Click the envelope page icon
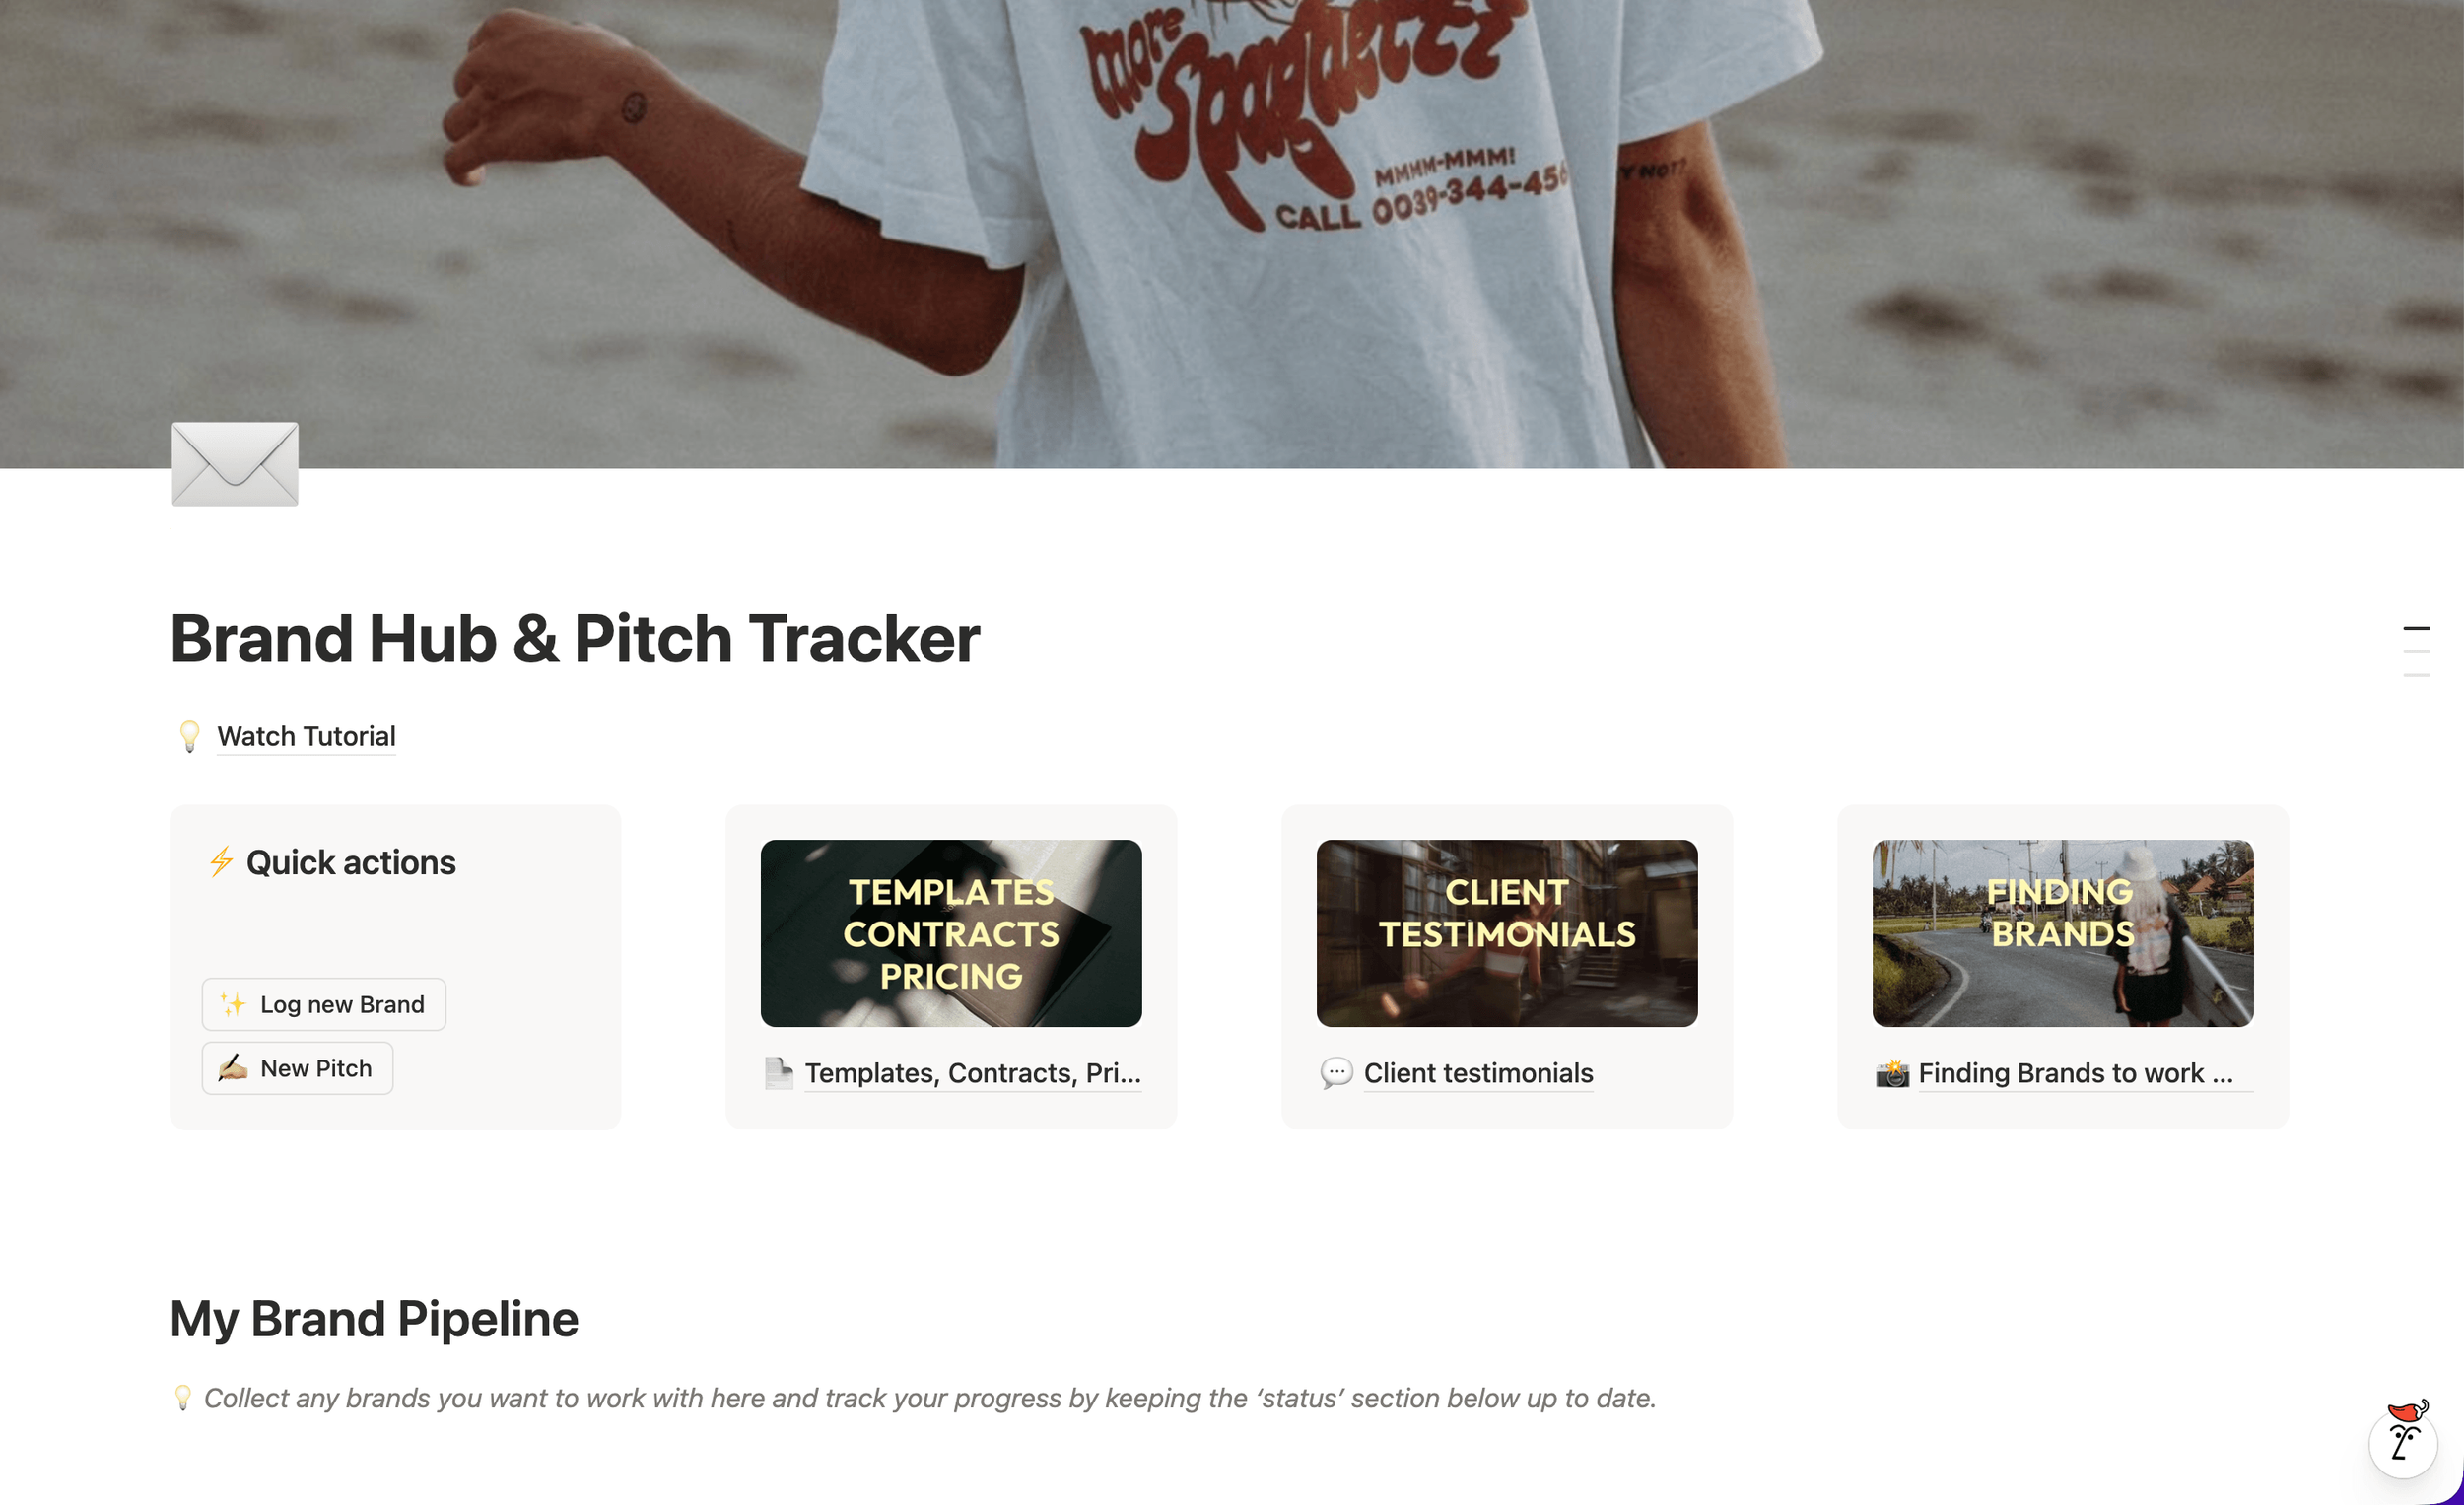The image size is (2464, 1505). [x=235, y=464]
